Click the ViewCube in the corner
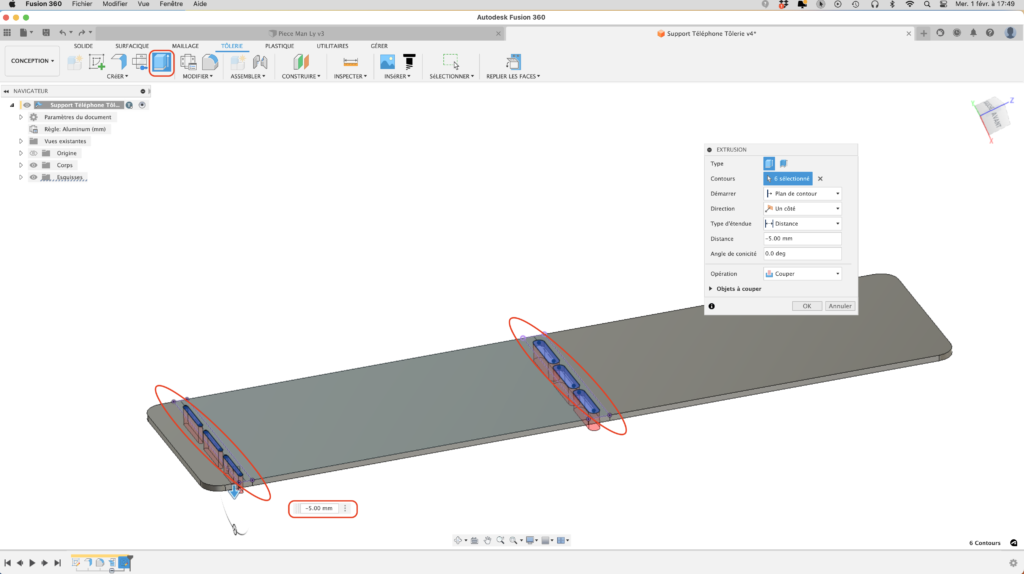The height and width of the screenshot is (574, 1024). [993, 118]
